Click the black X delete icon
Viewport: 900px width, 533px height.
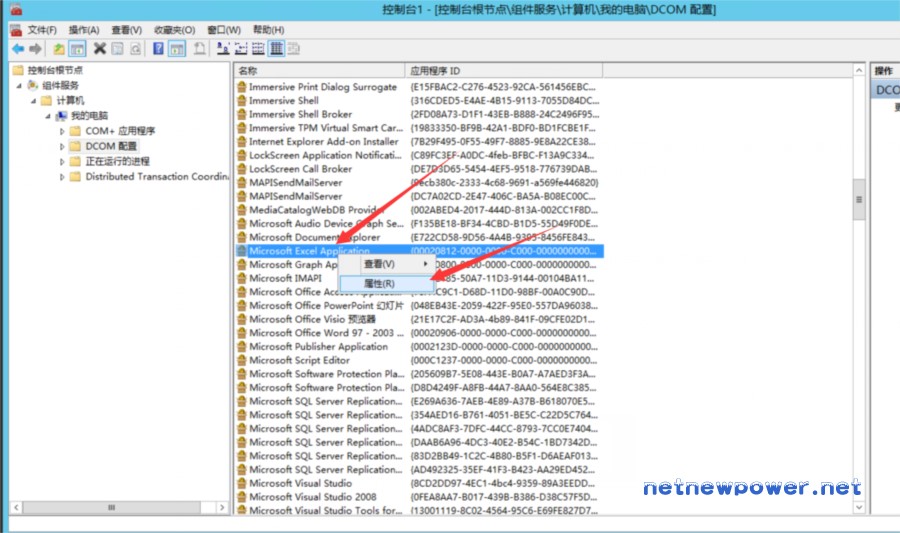click(100, 49)
